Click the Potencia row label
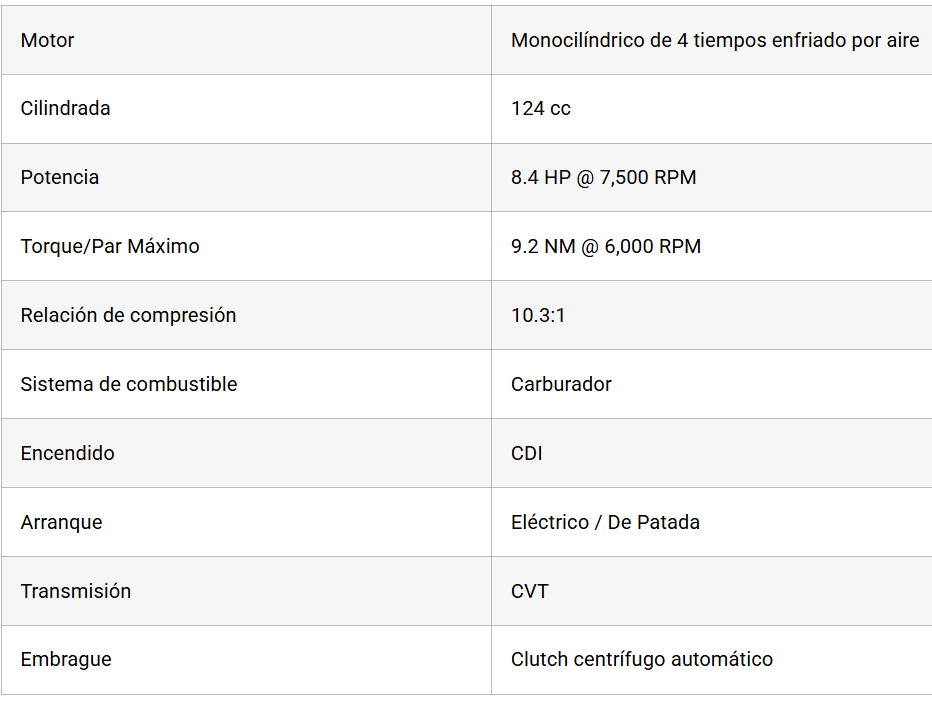 pyautogui.click(x=60, y=177)
